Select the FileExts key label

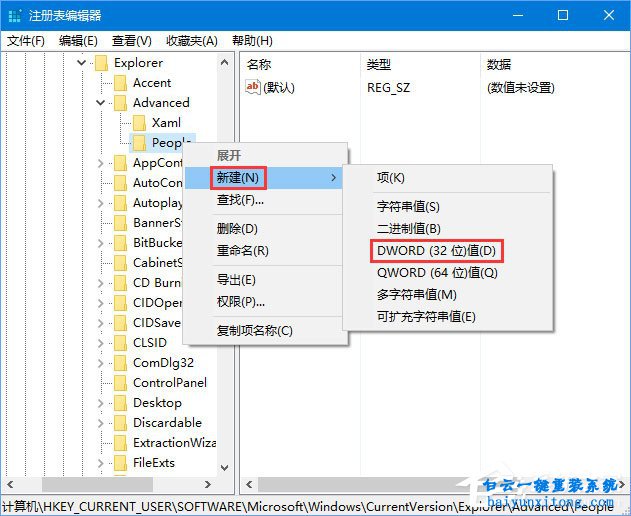(x=154, y=463)
